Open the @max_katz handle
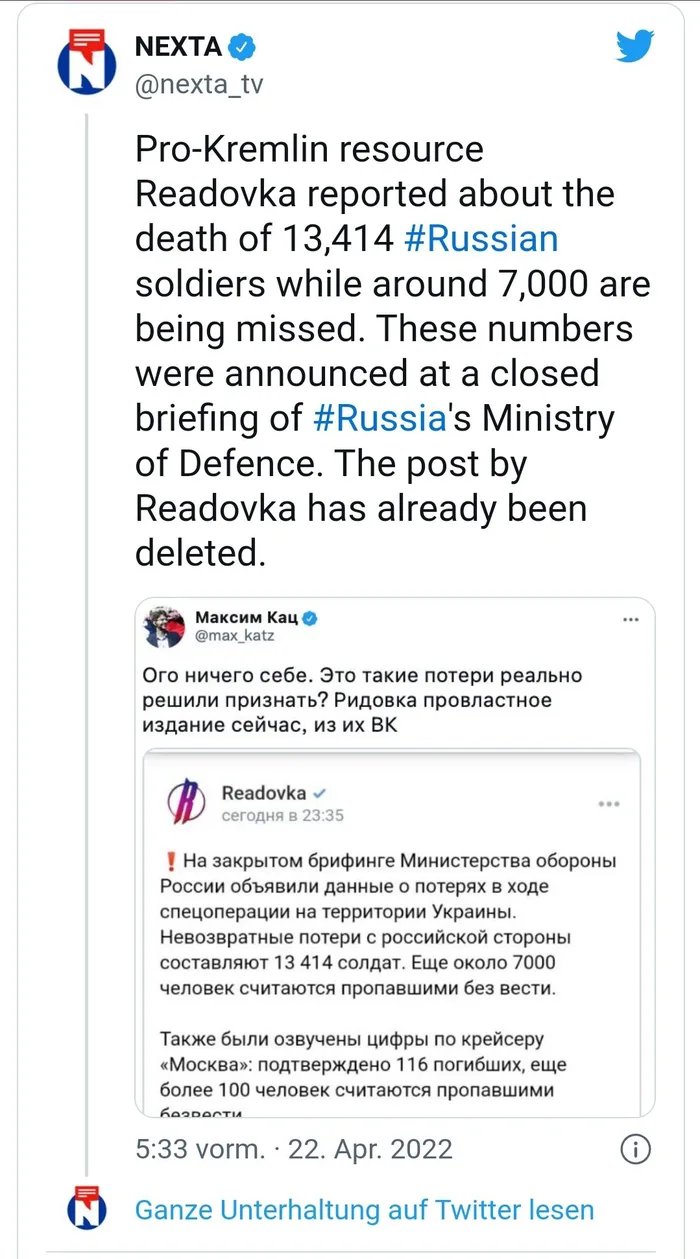 tap(234, 636)
